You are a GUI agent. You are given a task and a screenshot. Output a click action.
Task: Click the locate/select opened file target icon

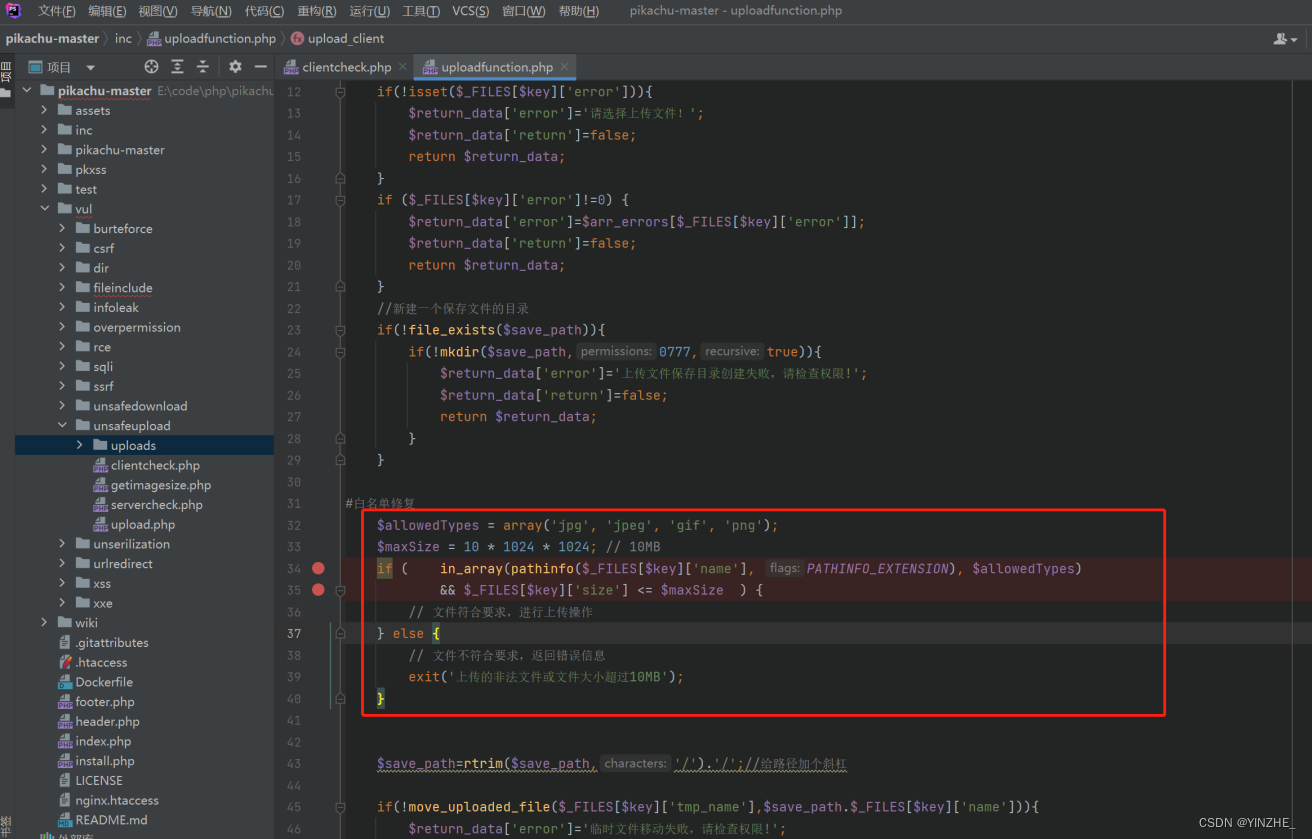151,67
